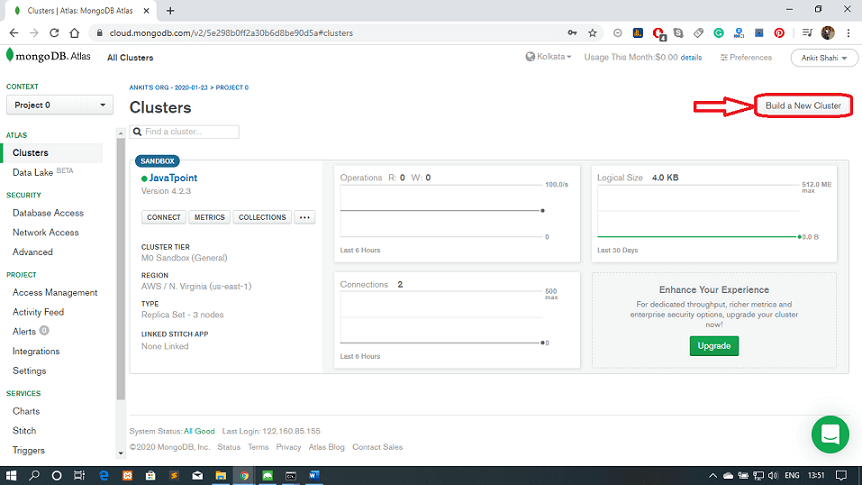Image resolution: width=862 pixels, height=485 pixels.
Task: Open the Kolkata region dropdown
Action: tap(549, 57)
